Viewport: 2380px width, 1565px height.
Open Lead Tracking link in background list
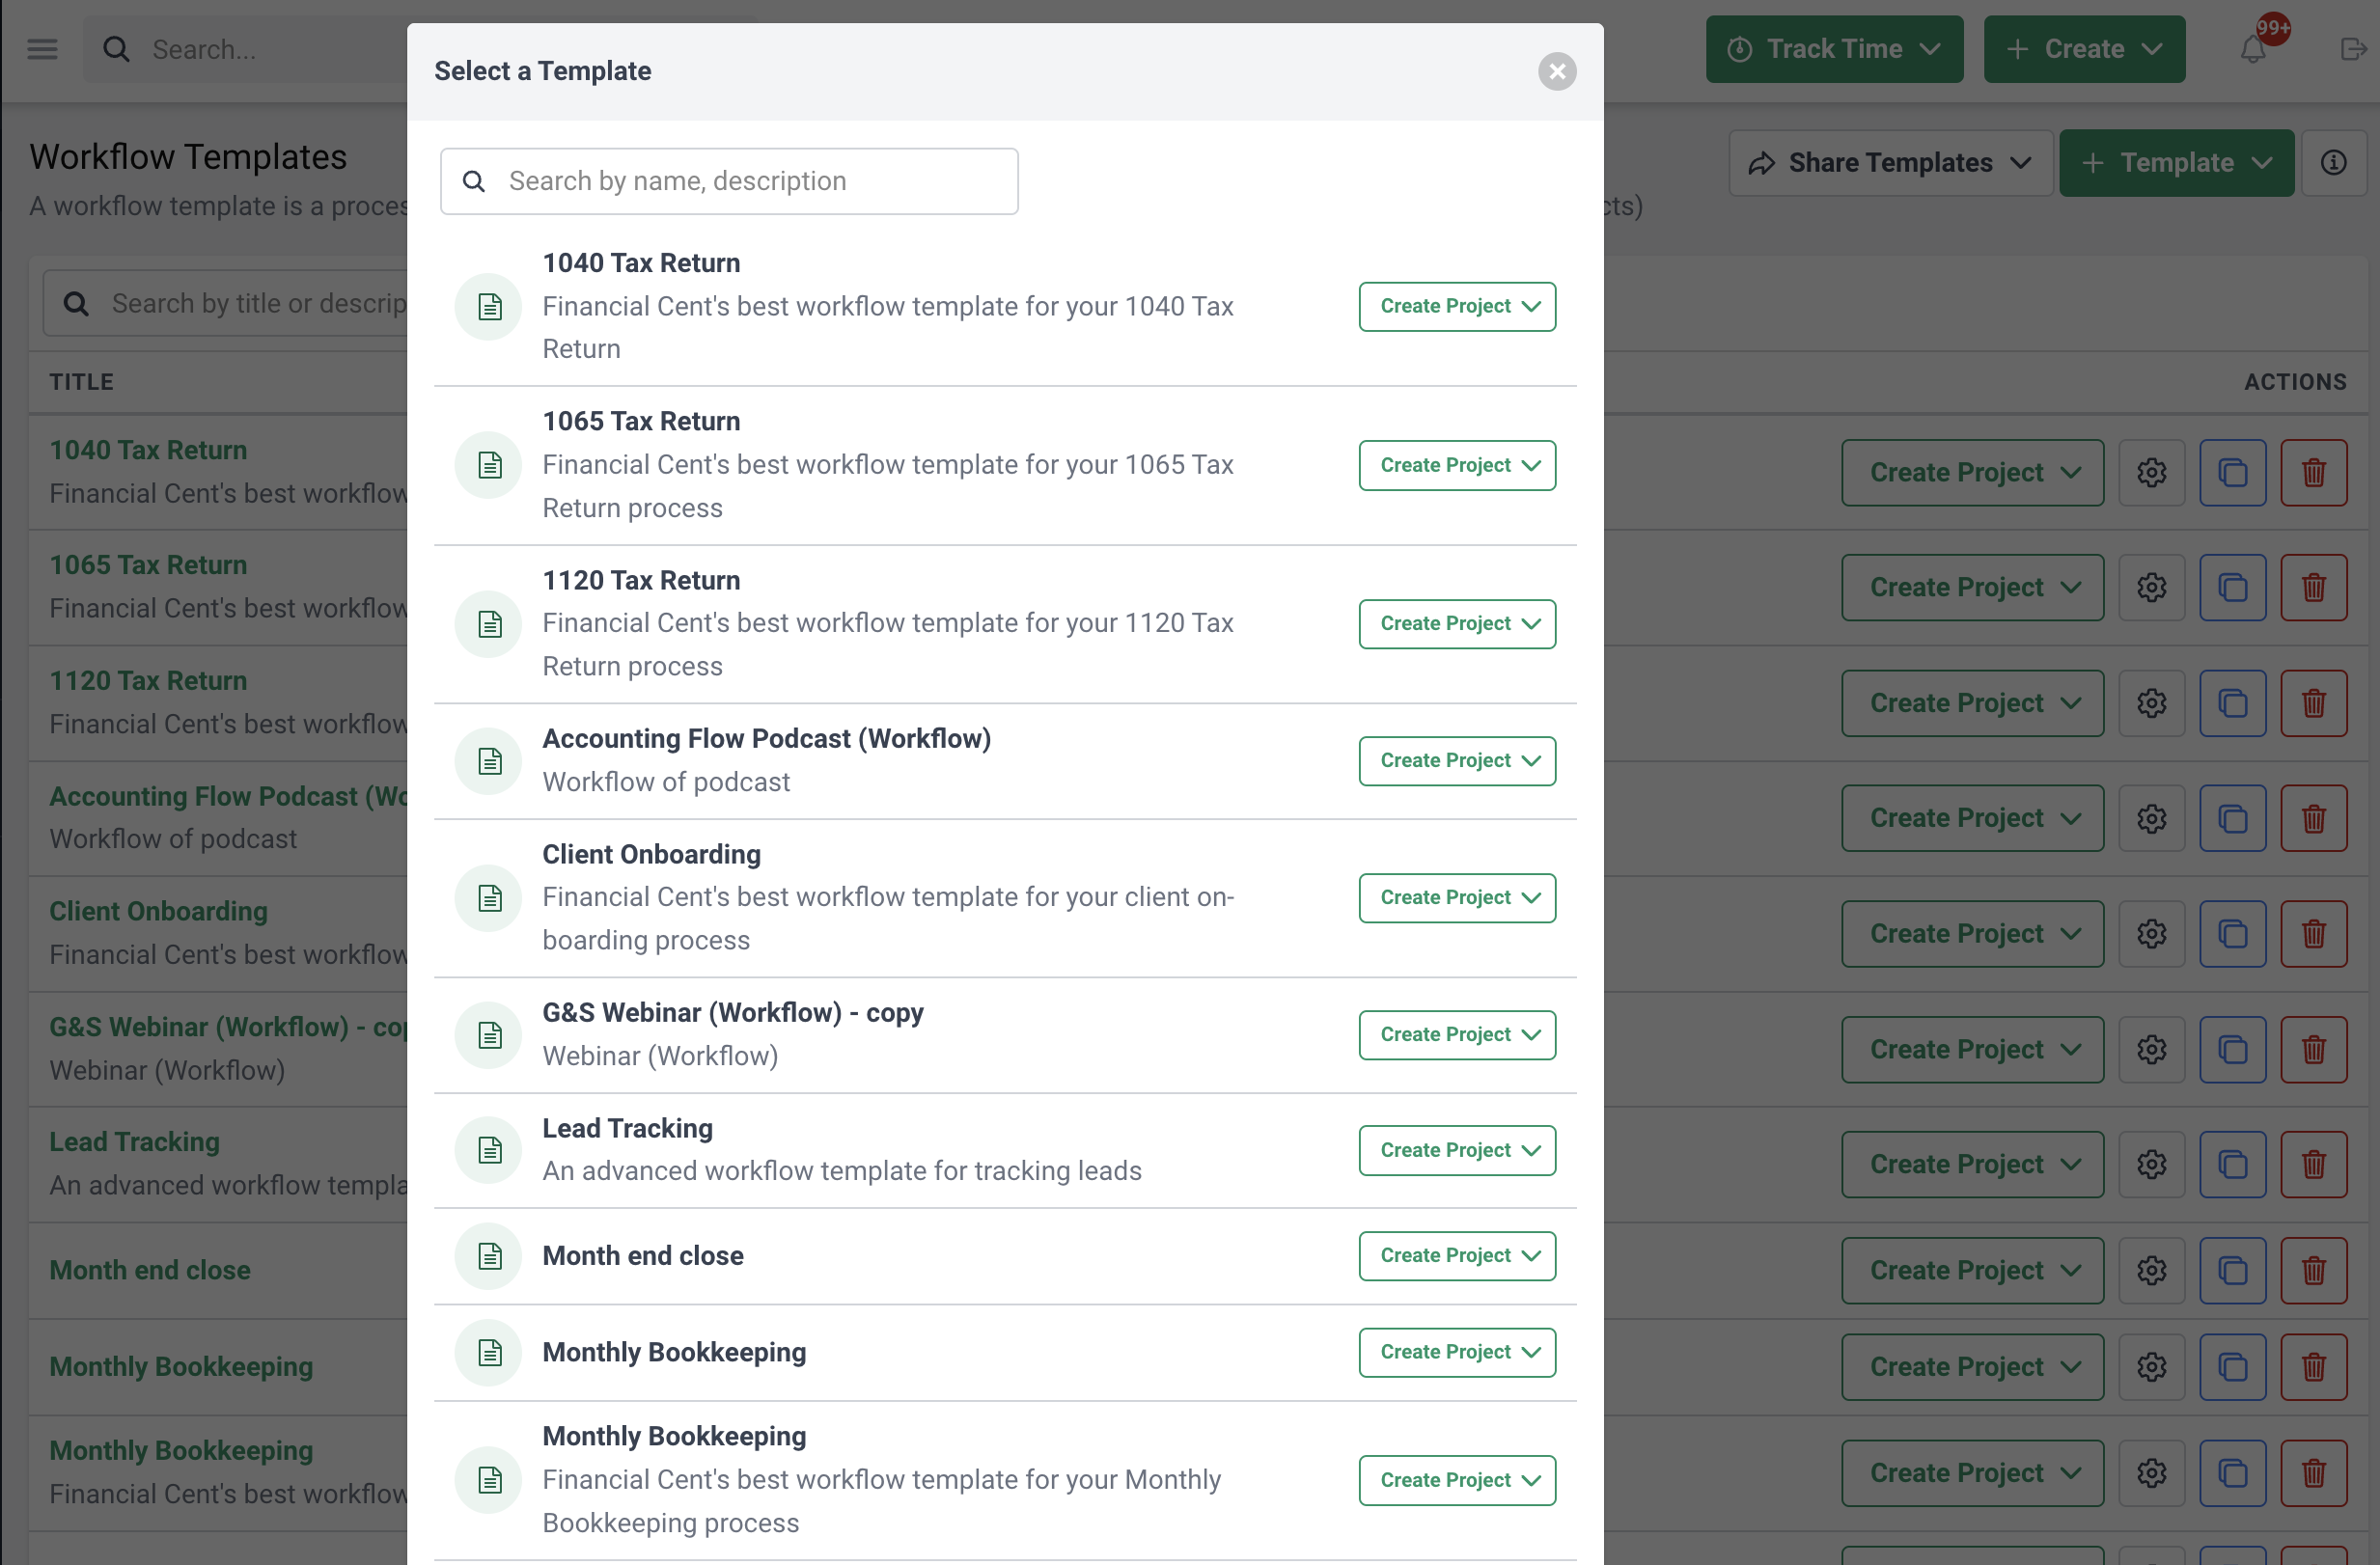(135, 1142)
